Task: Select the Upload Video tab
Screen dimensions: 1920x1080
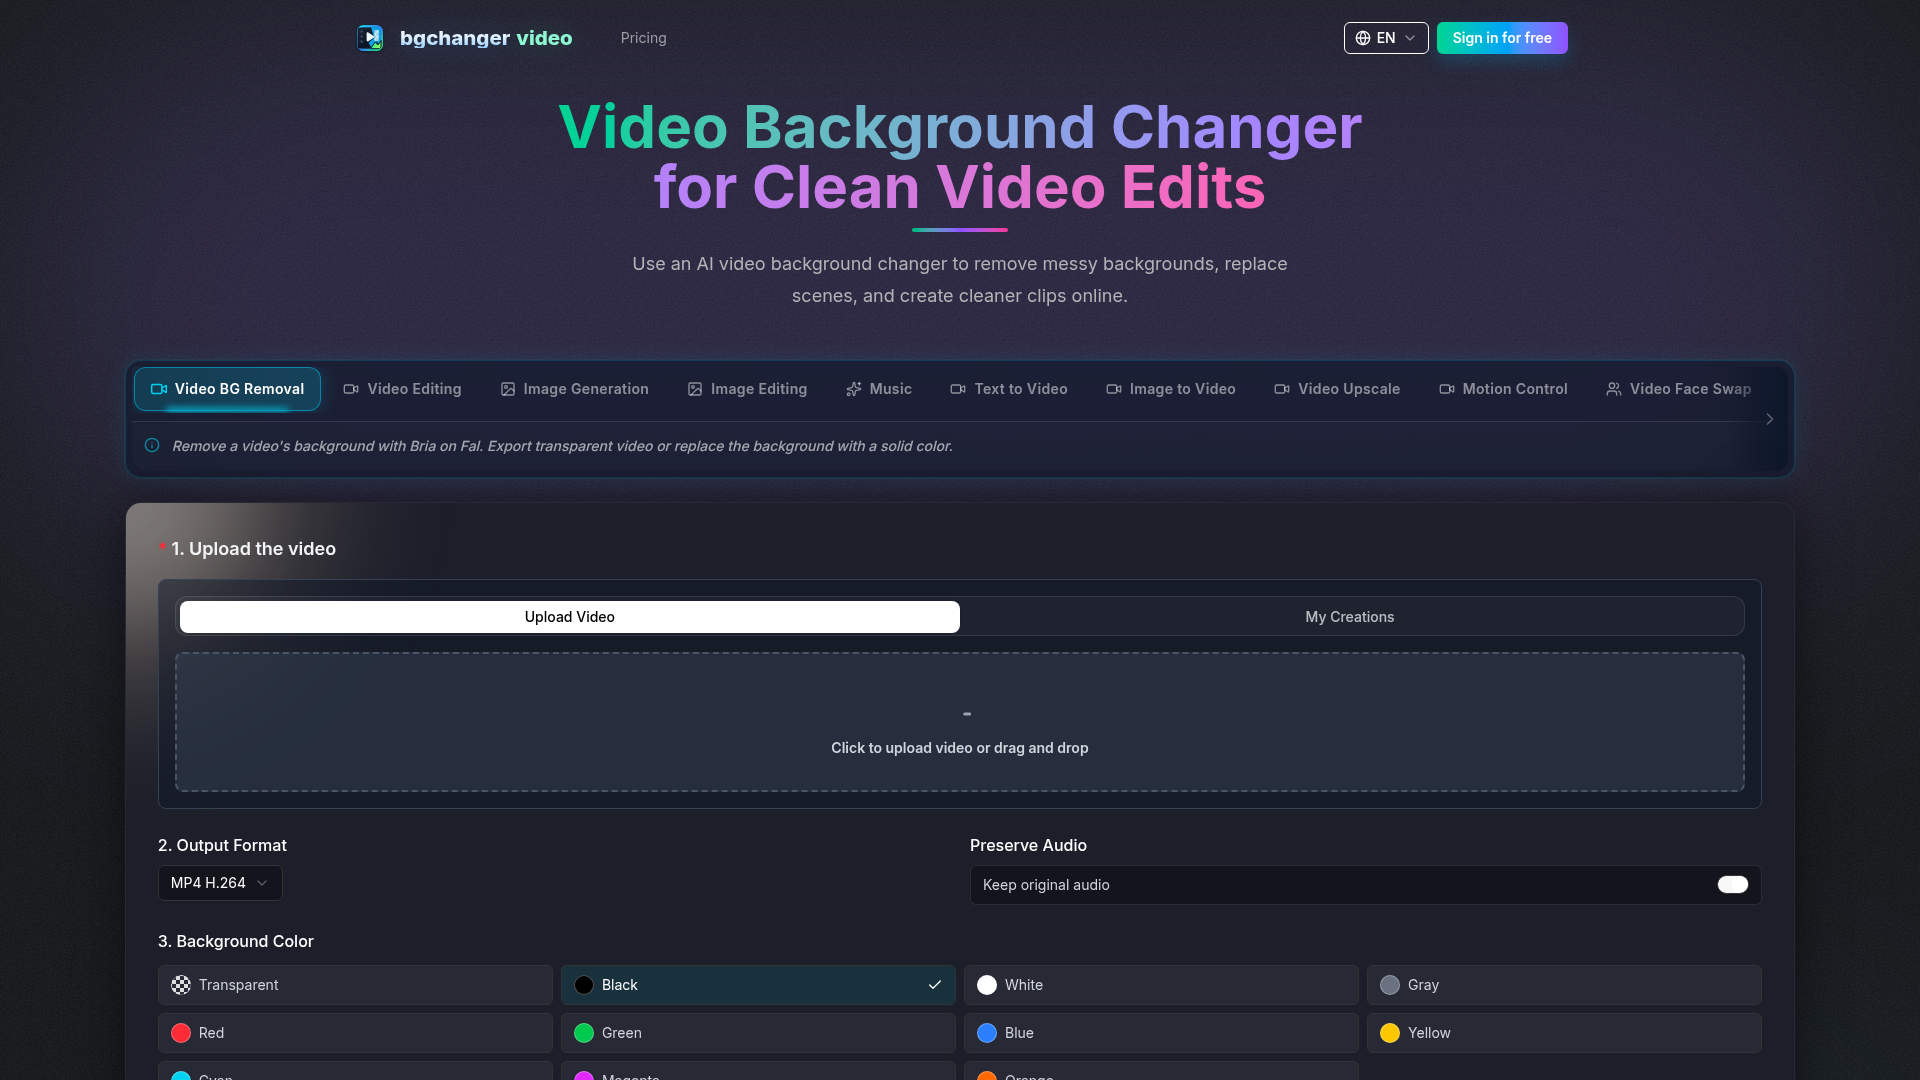Action: [x=570, y=617]
